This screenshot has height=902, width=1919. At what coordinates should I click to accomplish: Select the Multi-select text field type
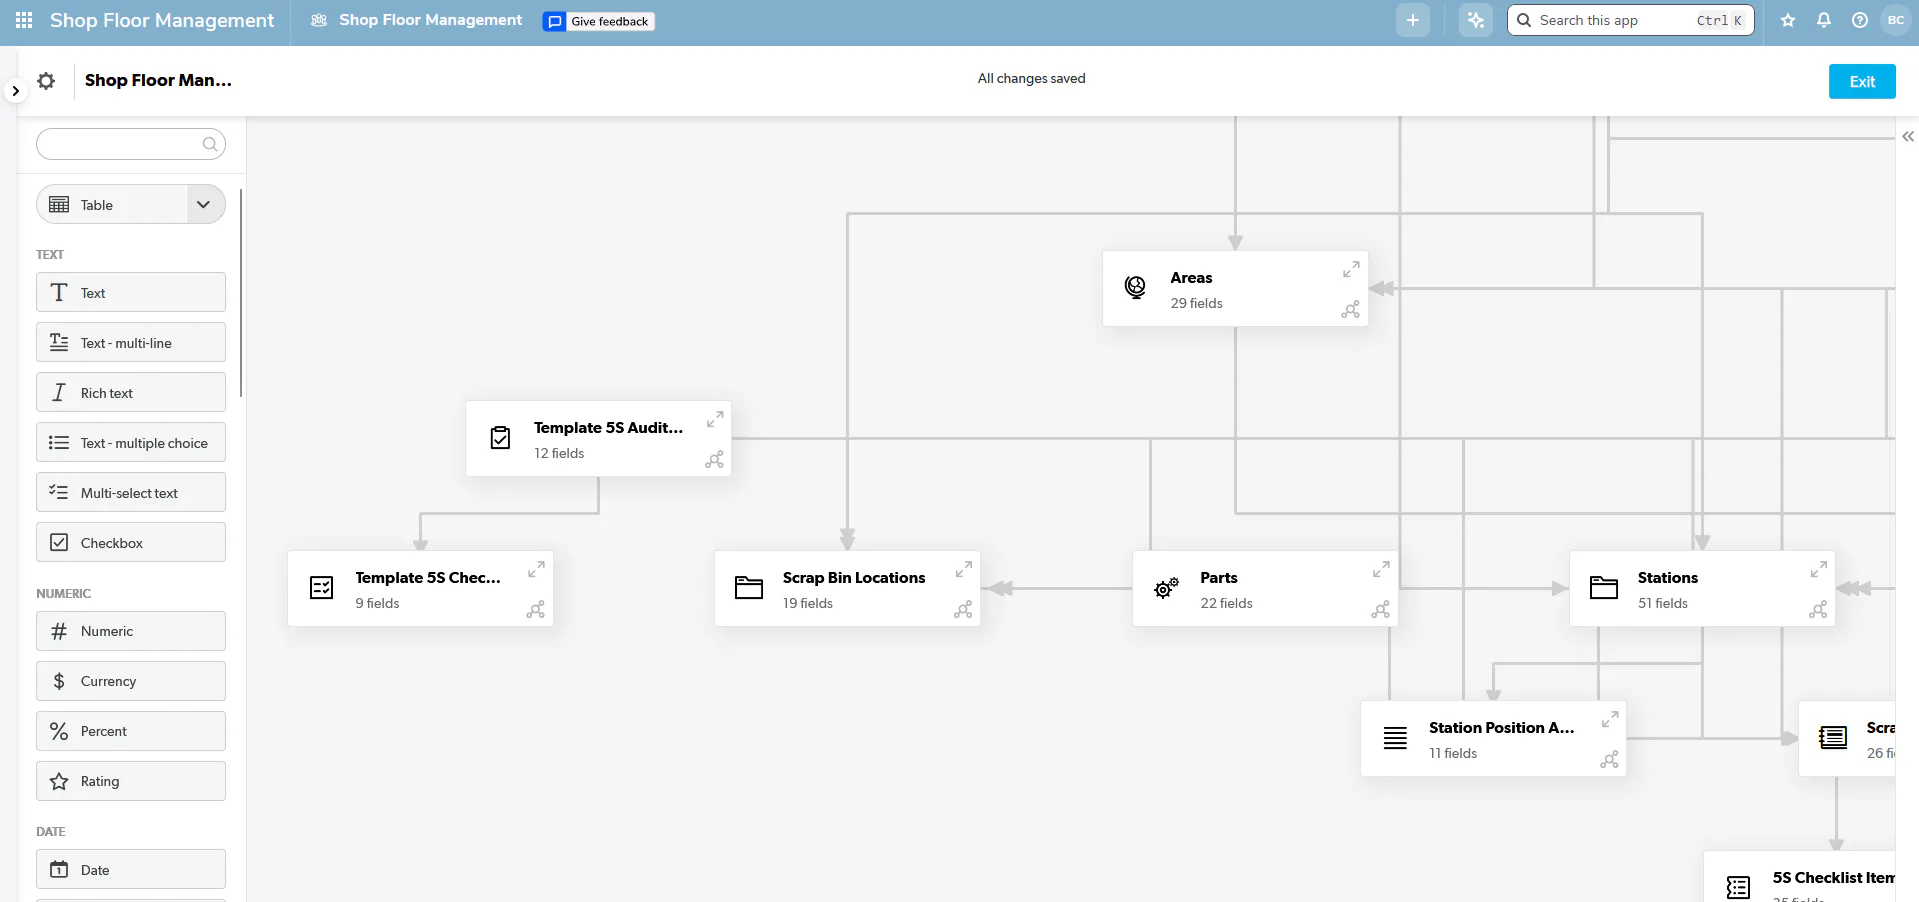pyautogui.click(x=131, y=492)
